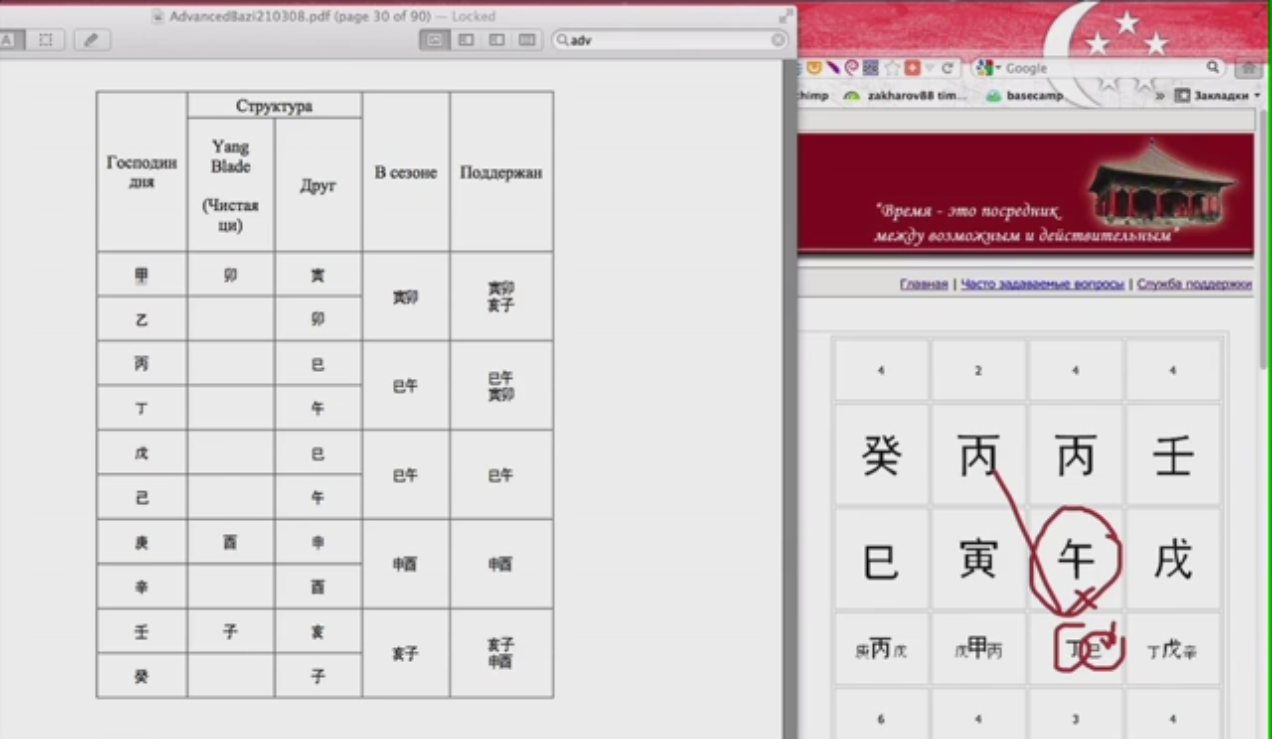Open the basecamp bookmark
The height and width of the screenshot is (739, 1272).
point(1023,96)
